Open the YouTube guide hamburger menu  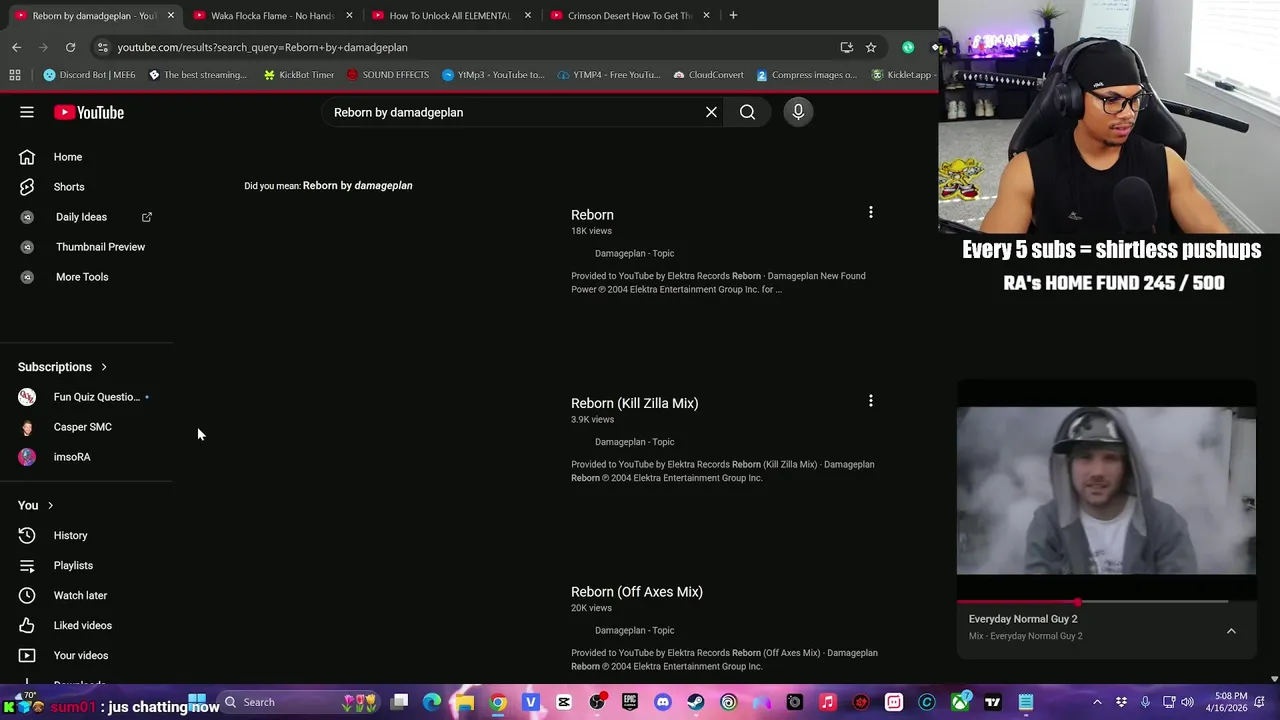click(x=27, y=112)
